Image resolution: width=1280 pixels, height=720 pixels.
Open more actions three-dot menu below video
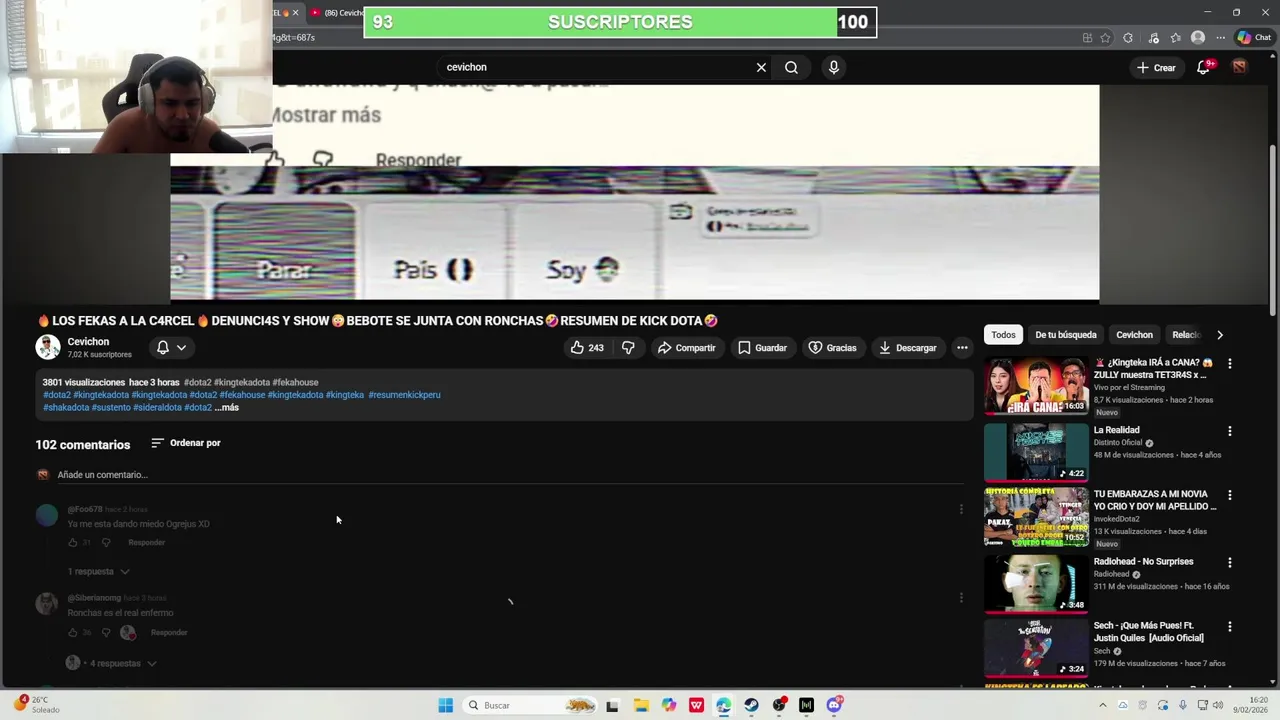[962, 348]
